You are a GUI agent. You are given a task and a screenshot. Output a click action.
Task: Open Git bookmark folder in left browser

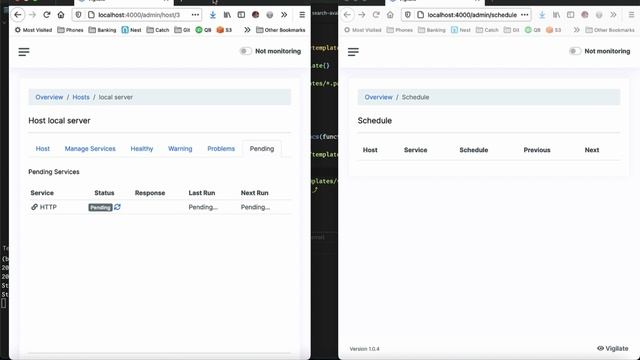pyautogui.click(x=182, y=30)
